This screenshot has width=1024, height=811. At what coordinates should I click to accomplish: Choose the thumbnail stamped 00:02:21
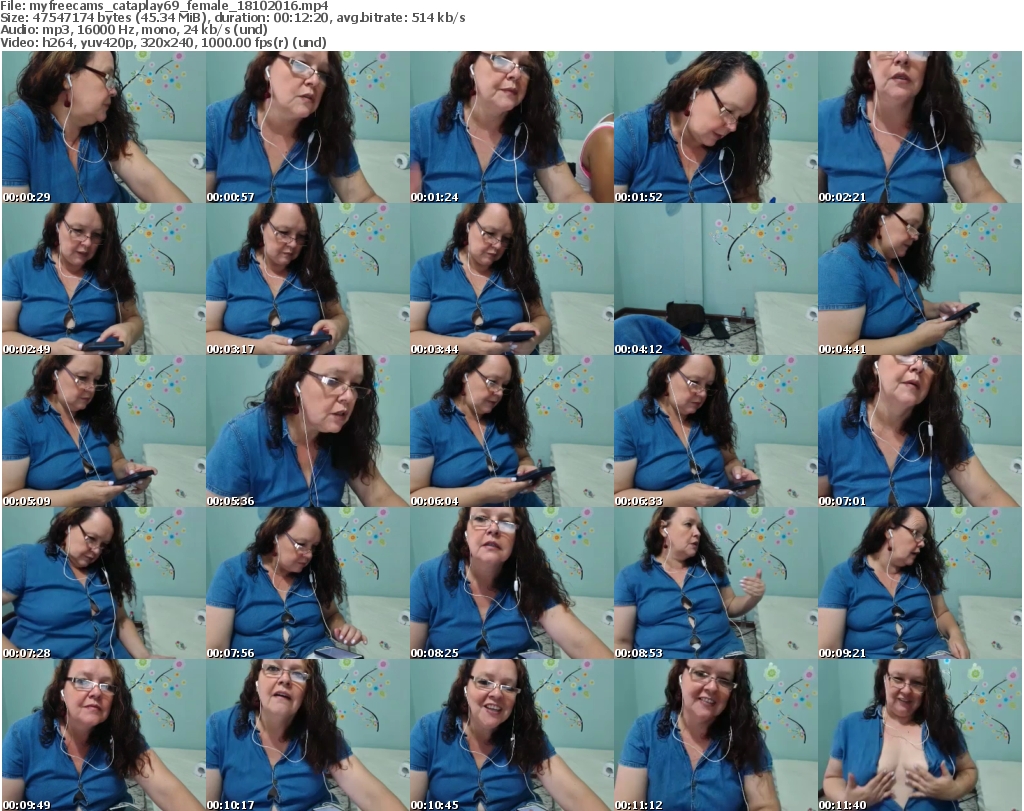pyautogui.click(x=920, y=127)
